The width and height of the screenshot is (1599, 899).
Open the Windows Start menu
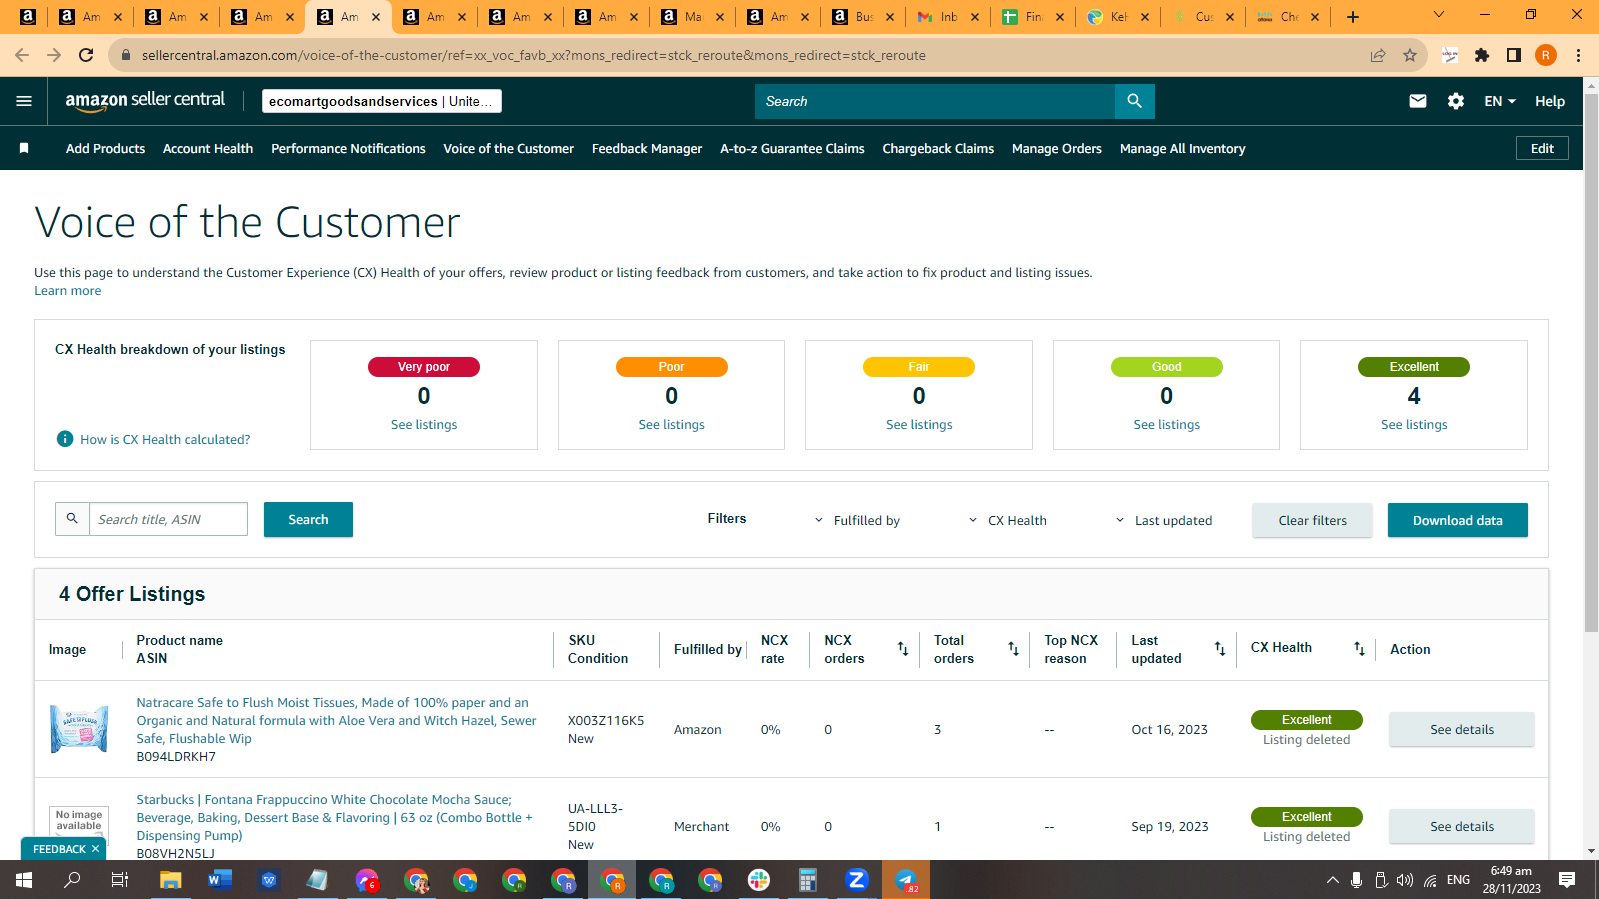(x=24, y=880)
